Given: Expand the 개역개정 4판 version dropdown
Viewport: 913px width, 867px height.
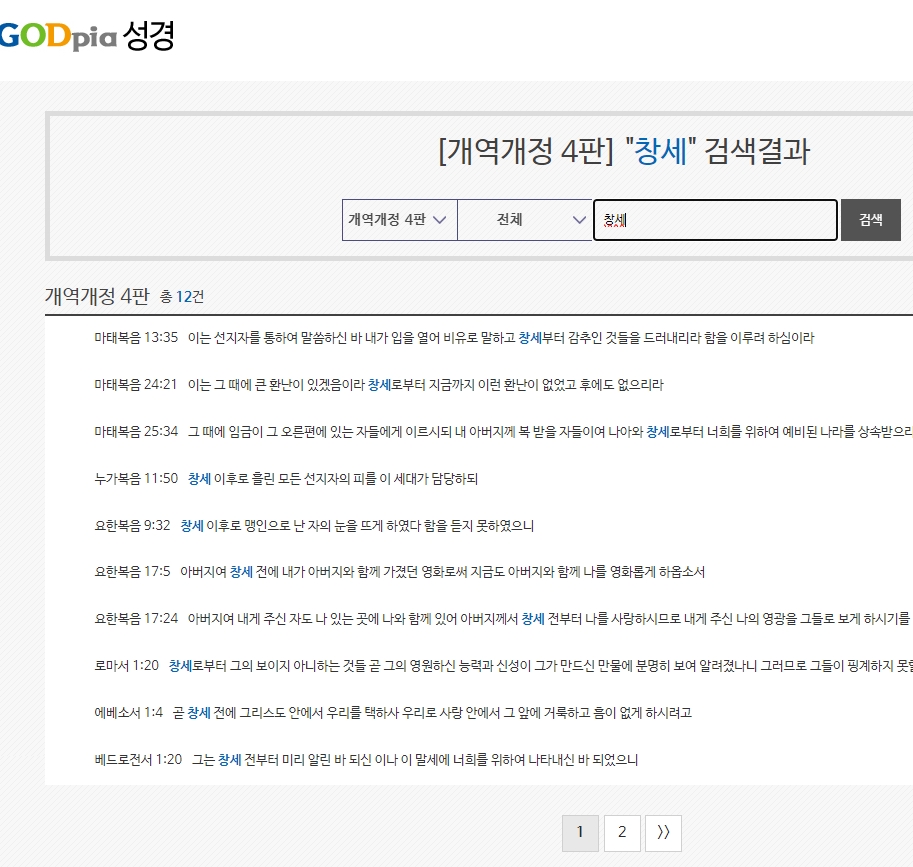Looking at the screenshot, I should [x=399, y=220].
